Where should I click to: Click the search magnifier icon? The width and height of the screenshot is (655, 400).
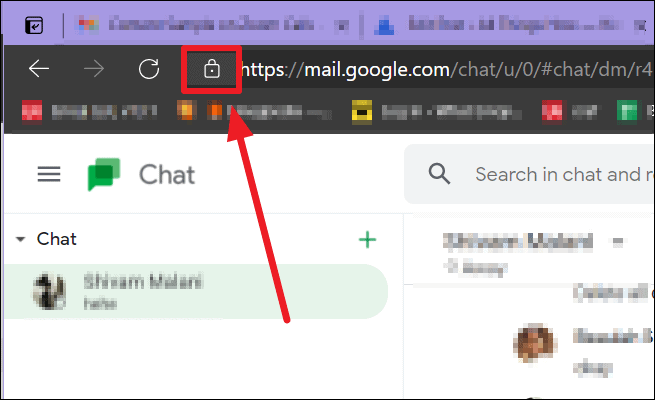[439, 174]
